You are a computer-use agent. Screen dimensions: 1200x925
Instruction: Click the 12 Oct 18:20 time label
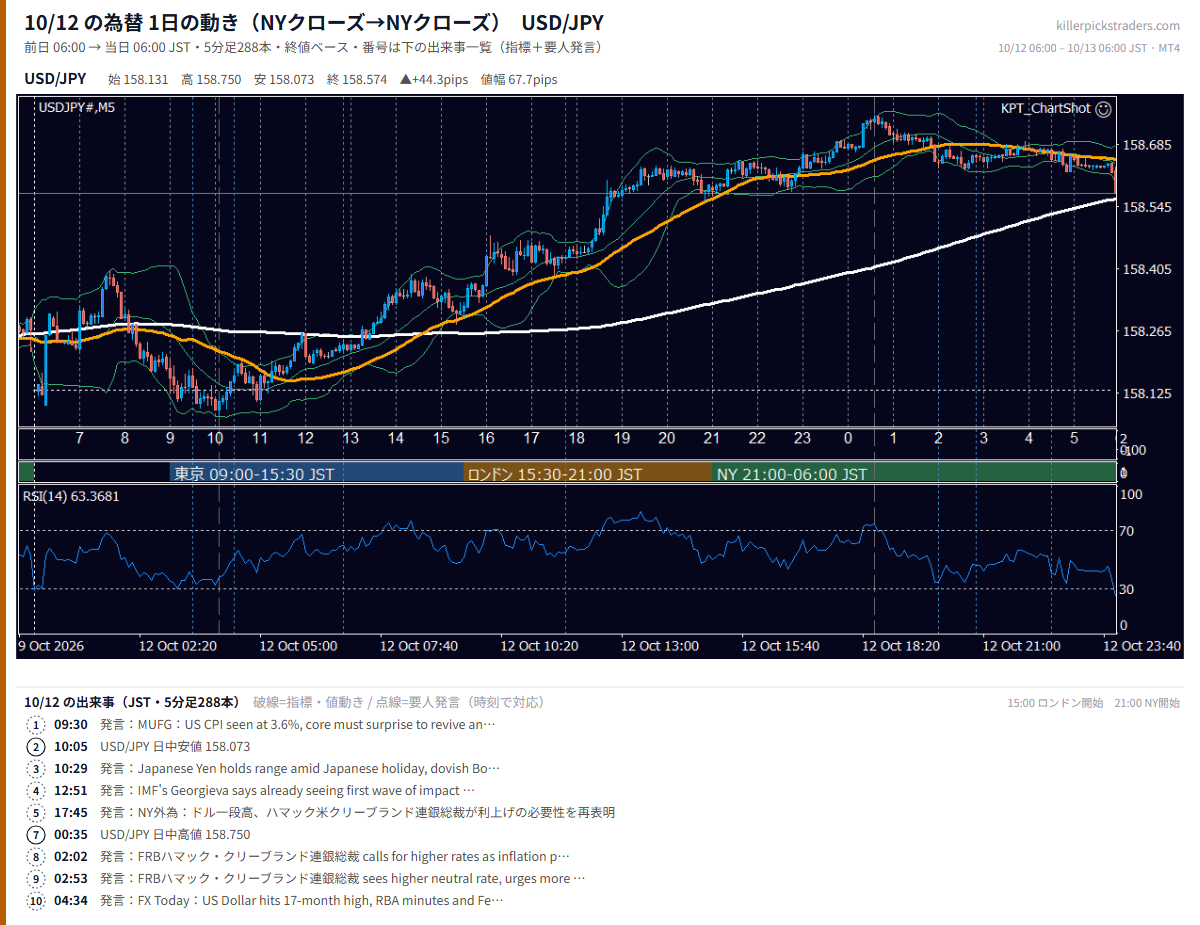pyautogui.click(x=901, y=646)
